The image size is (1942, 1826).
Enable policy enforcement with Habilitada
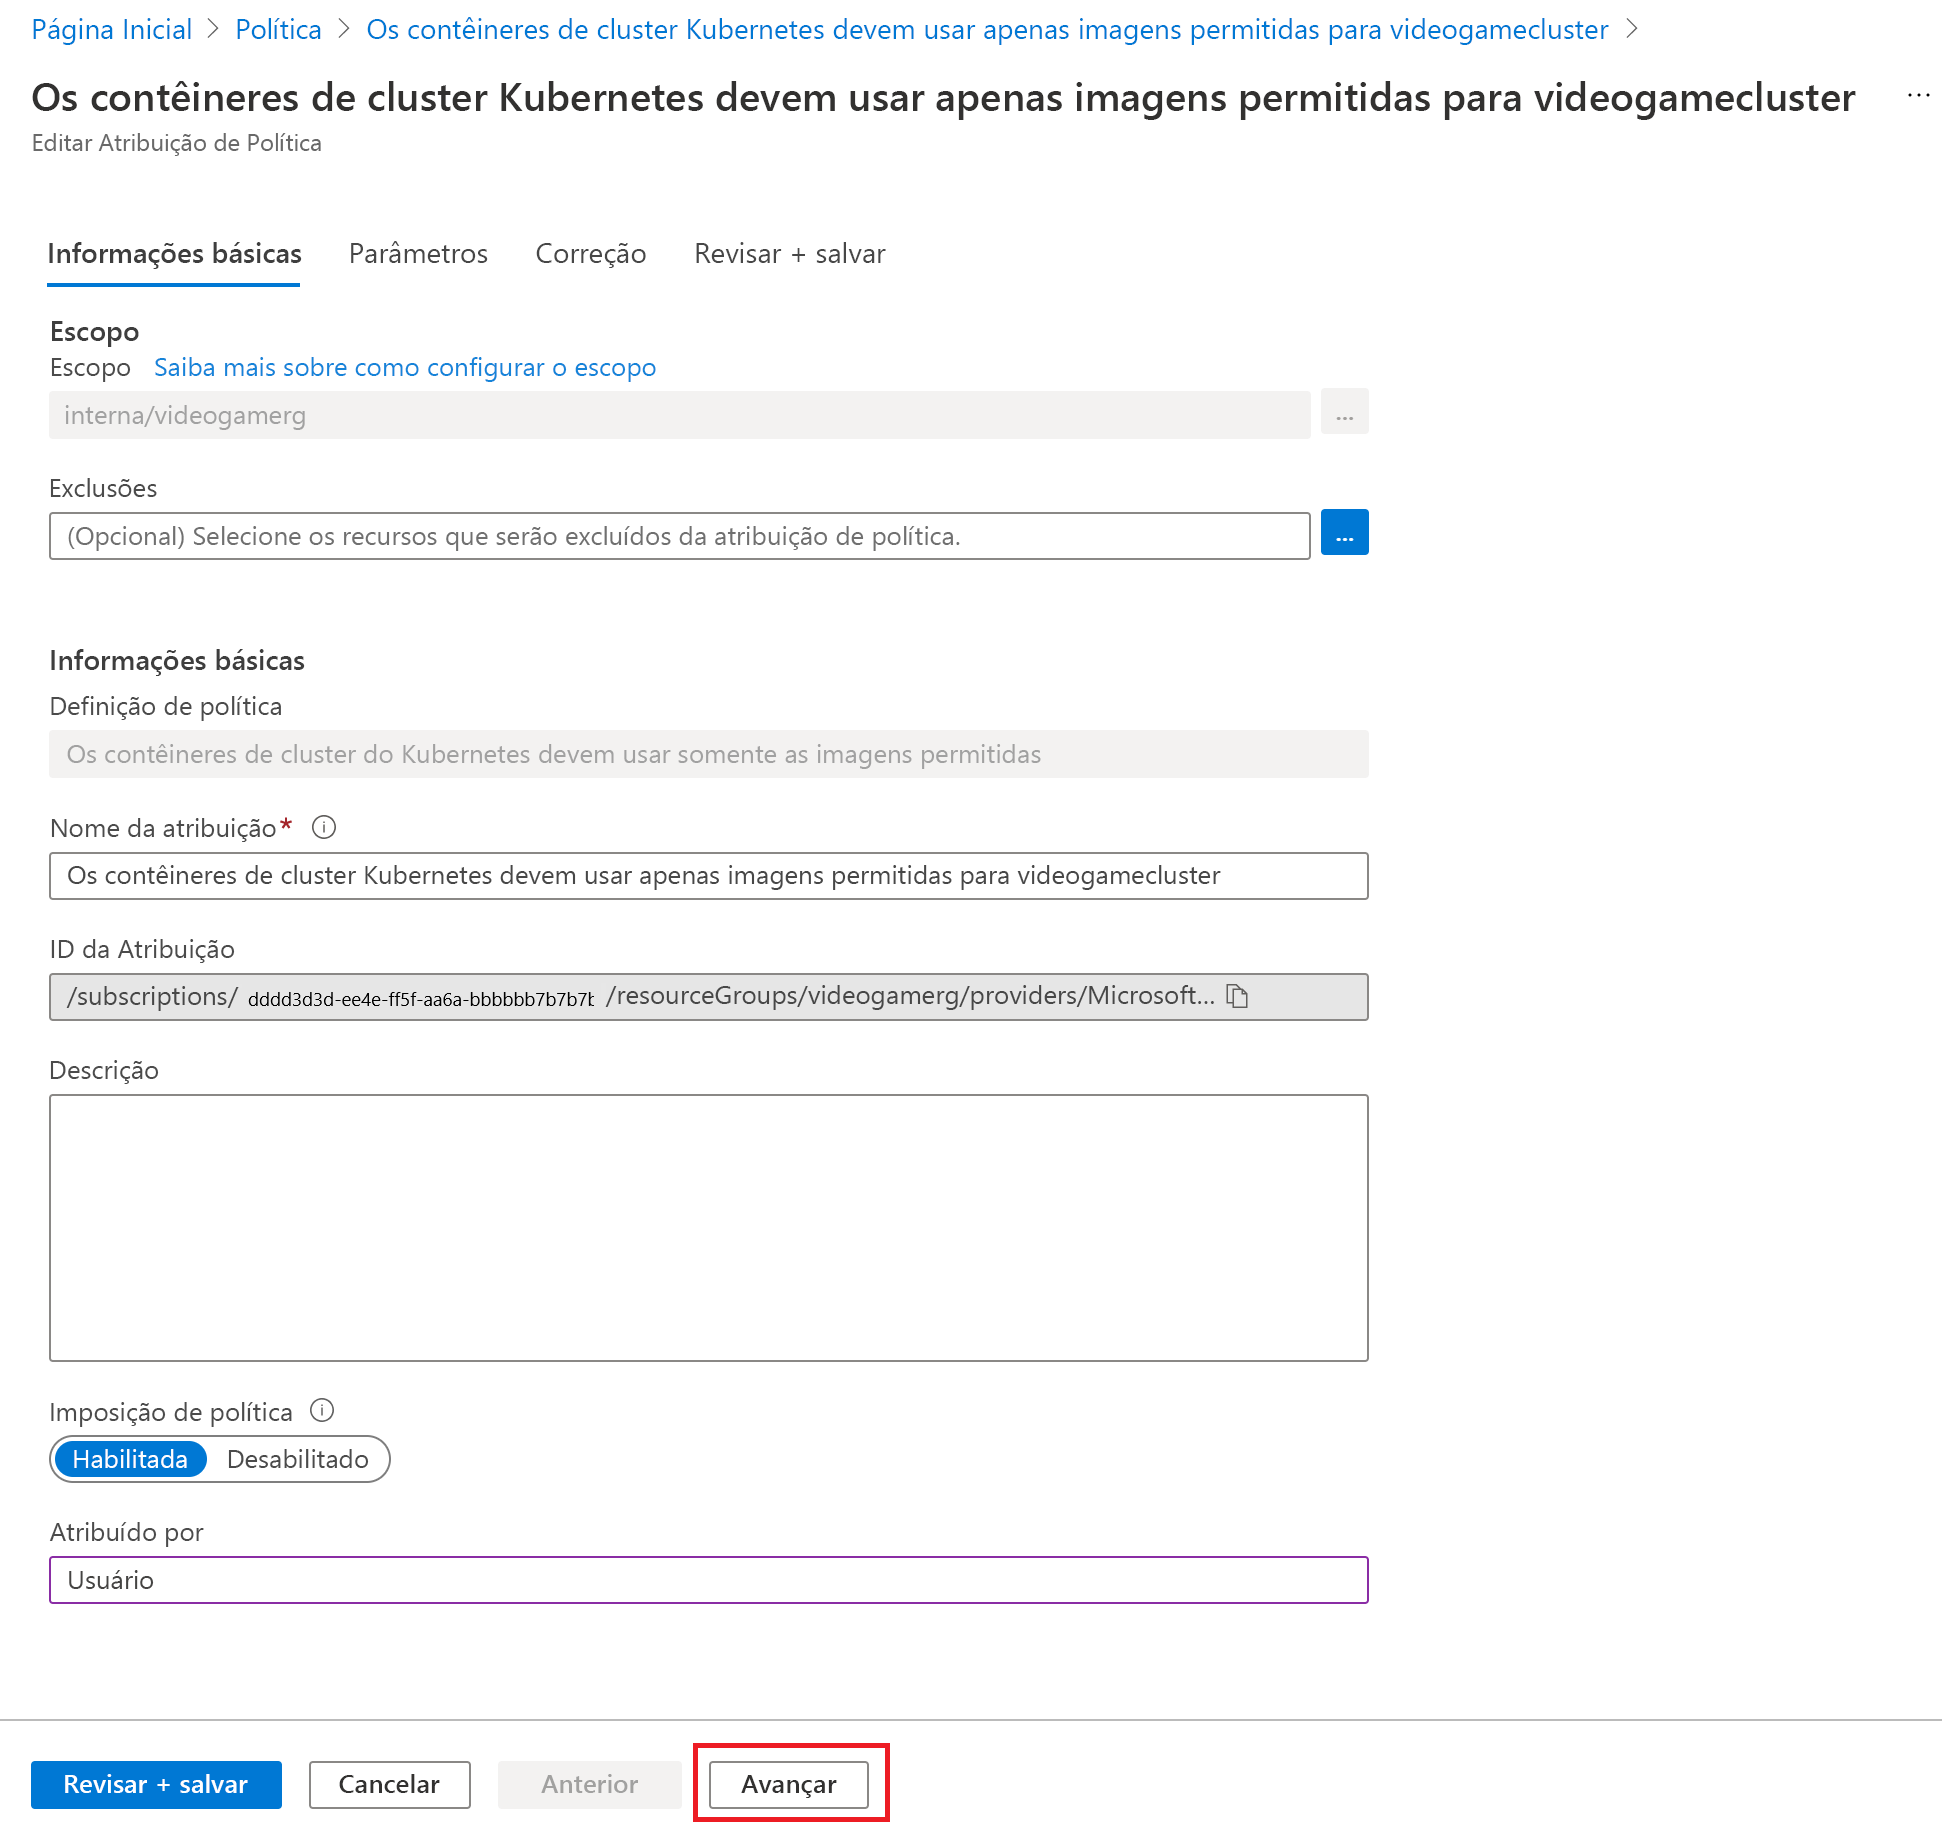(x=131, y=1459)
